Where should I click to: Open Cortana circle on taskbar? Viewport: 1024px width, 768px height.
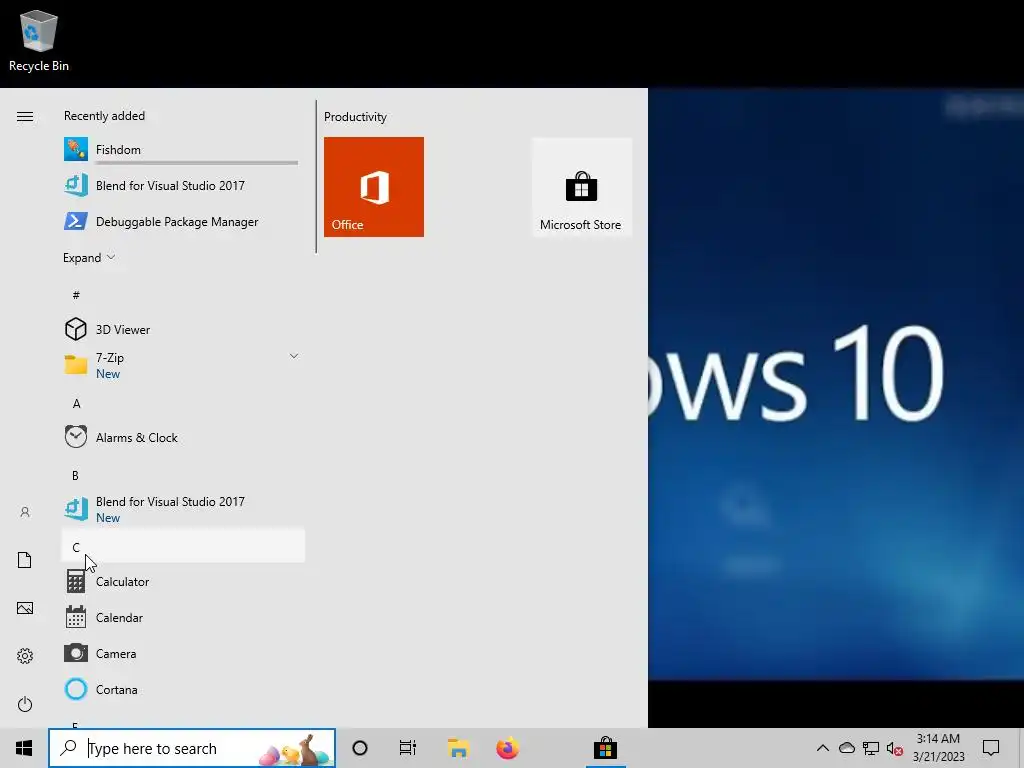point(360,748)
